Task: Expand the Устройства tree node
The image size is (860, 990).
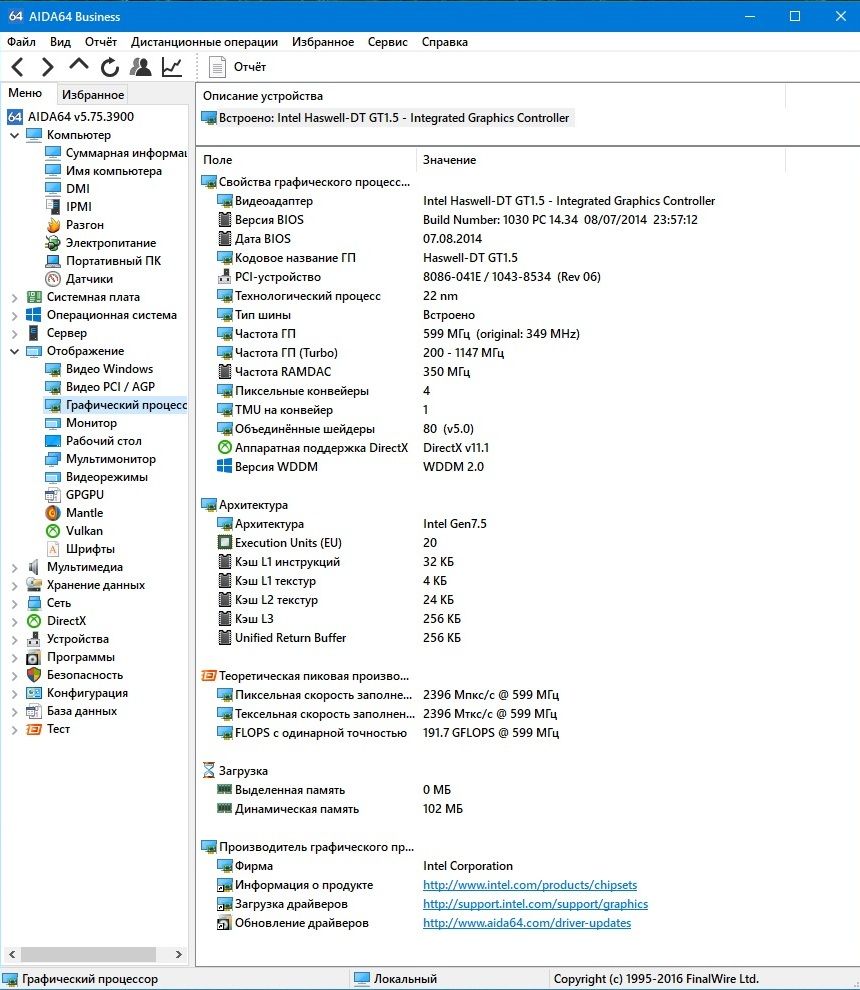Action: pyautogui.click(x=15, y=640)
